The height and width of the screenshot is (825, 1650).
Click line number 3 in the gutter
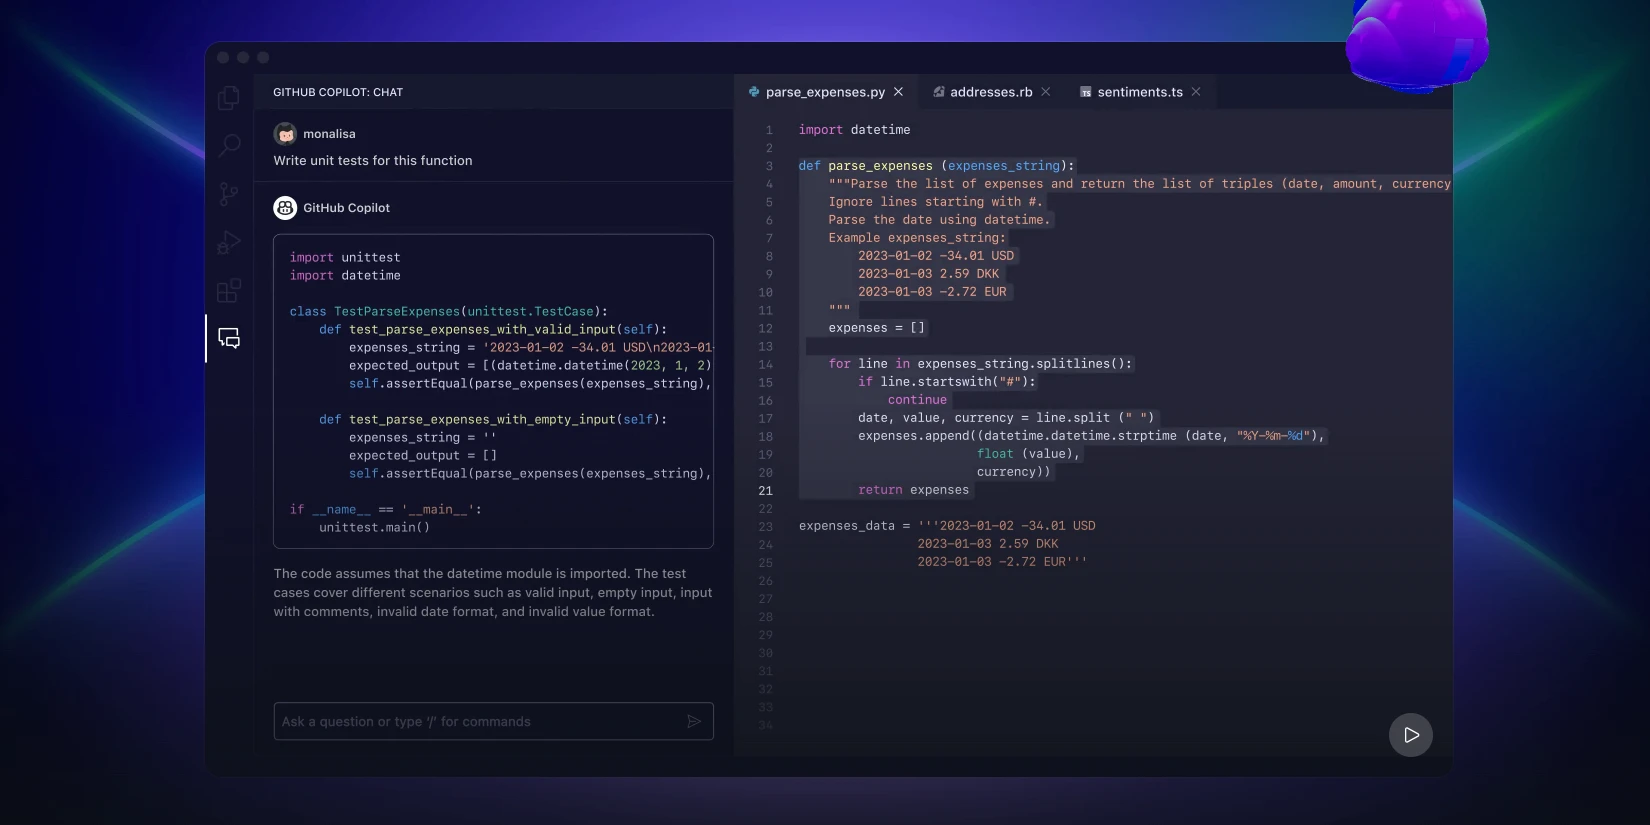point(769,166)
